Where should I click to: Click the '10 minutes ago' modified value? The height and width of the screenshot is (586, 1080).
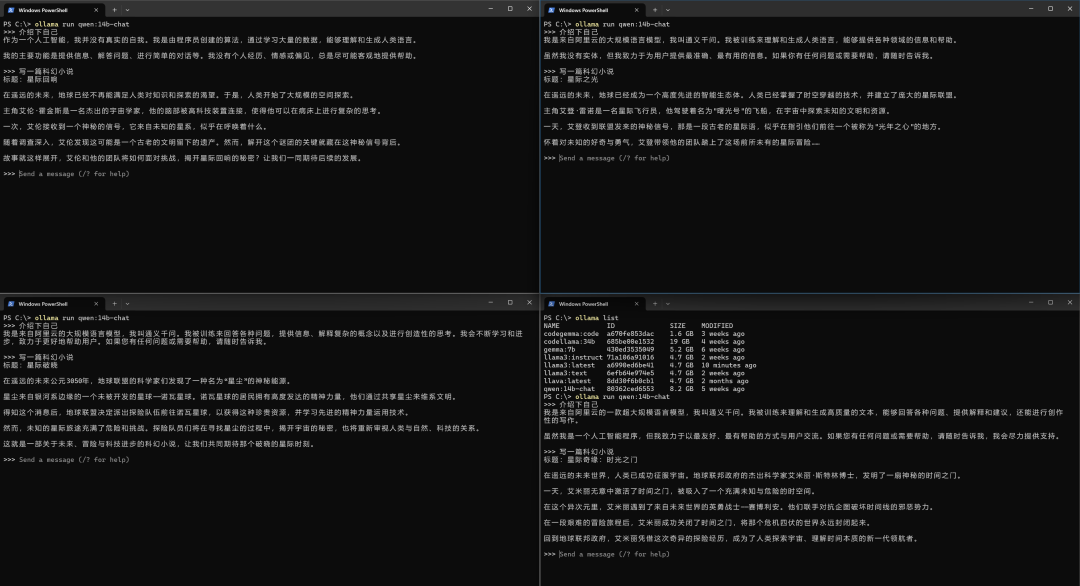click(x=729, y=366)
